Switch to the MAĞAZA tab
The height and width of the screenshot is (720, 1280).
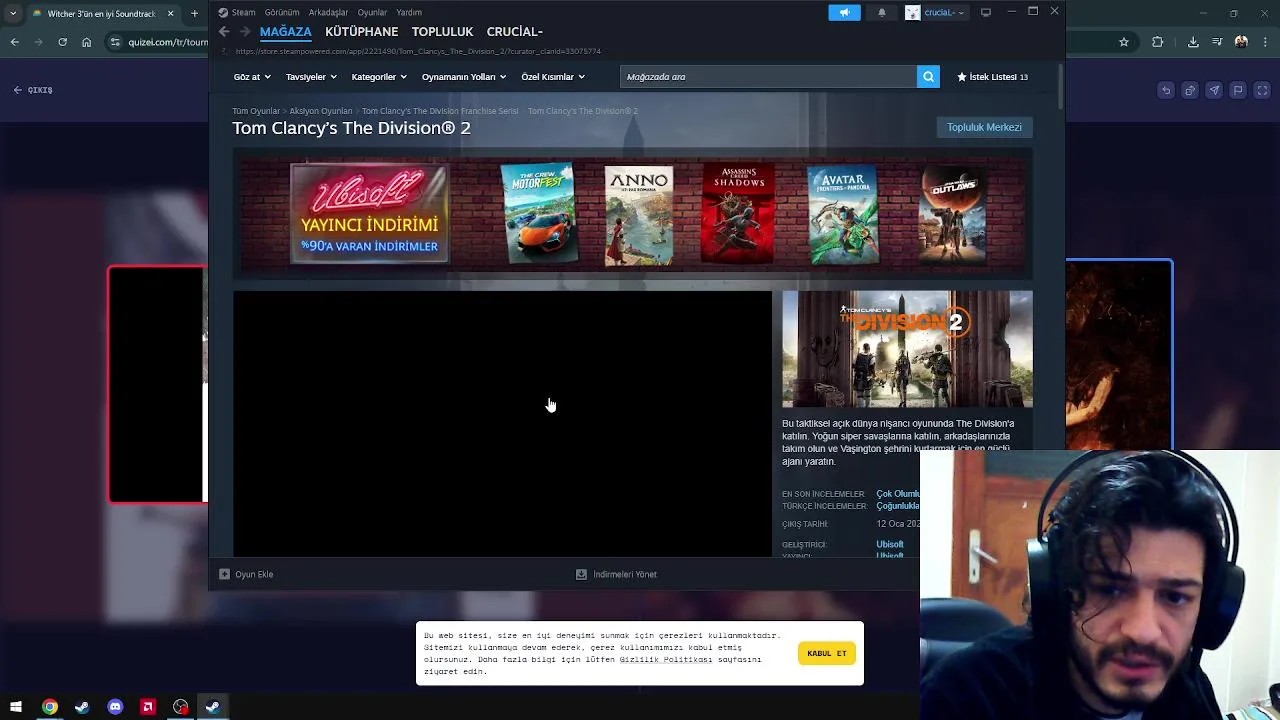pyautogui.click(x=286, y=32)
